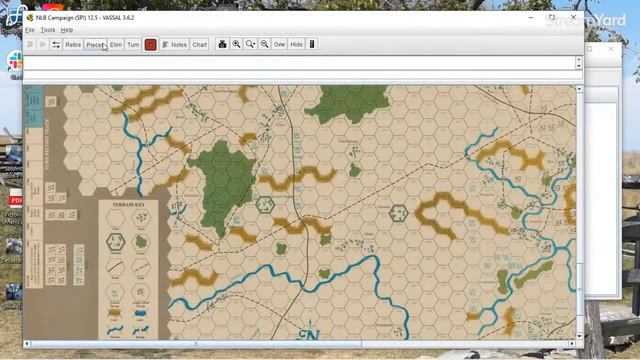Click the Elim toolbar button
640x360 pixels.
coord(116,44)
